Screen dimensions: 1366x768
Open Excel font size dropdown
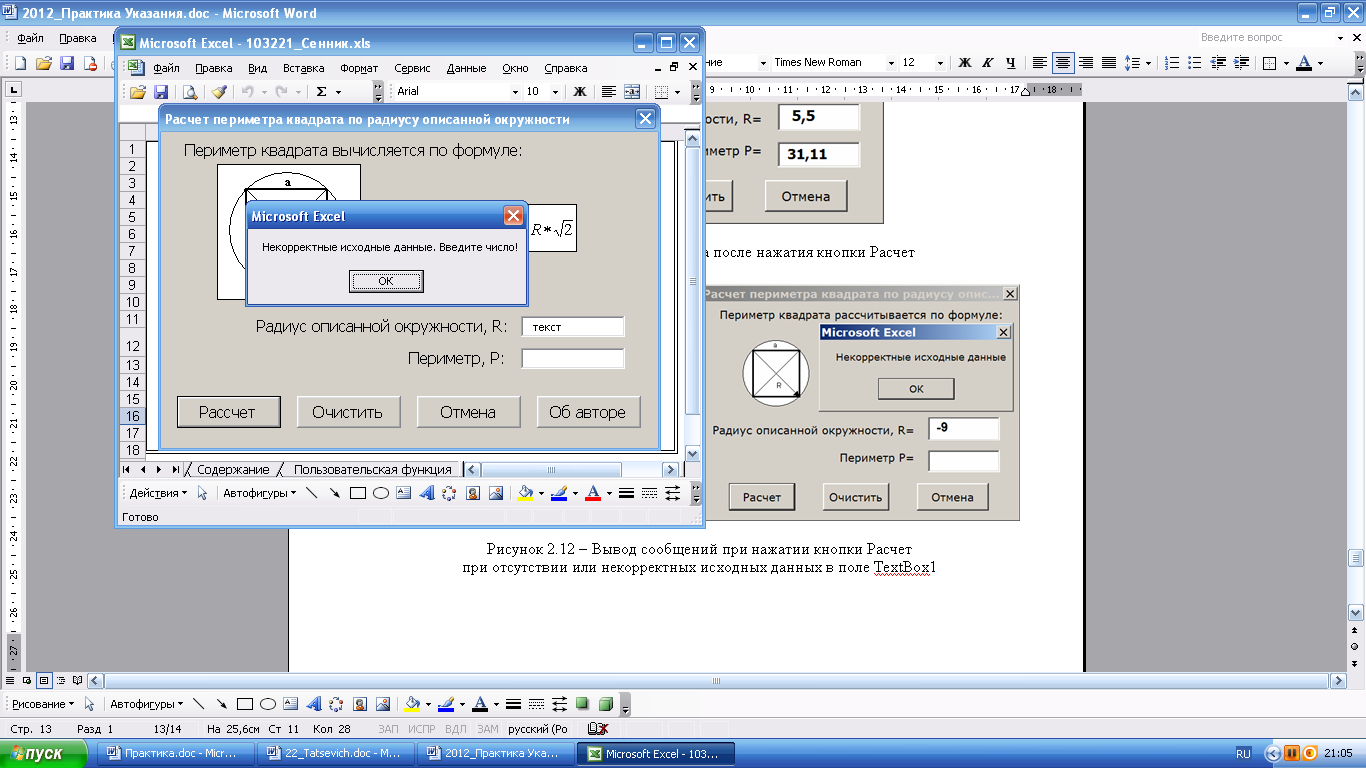[x=556, y=91]
